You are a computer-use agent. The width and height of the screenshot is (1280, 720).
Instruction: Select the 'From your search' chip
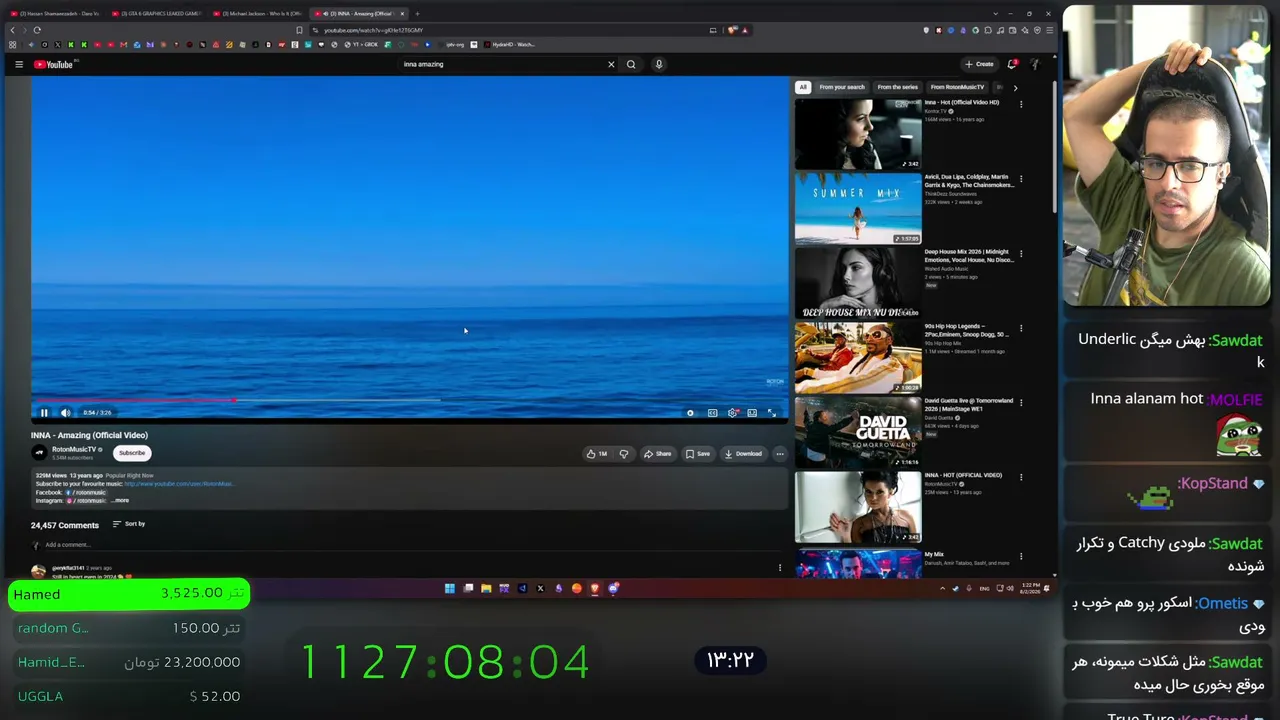coord(842,87)
